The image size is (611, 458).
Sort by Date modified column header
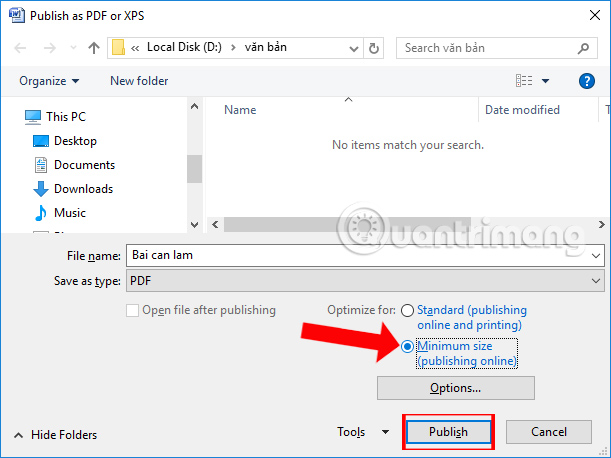tap(522, 110)
